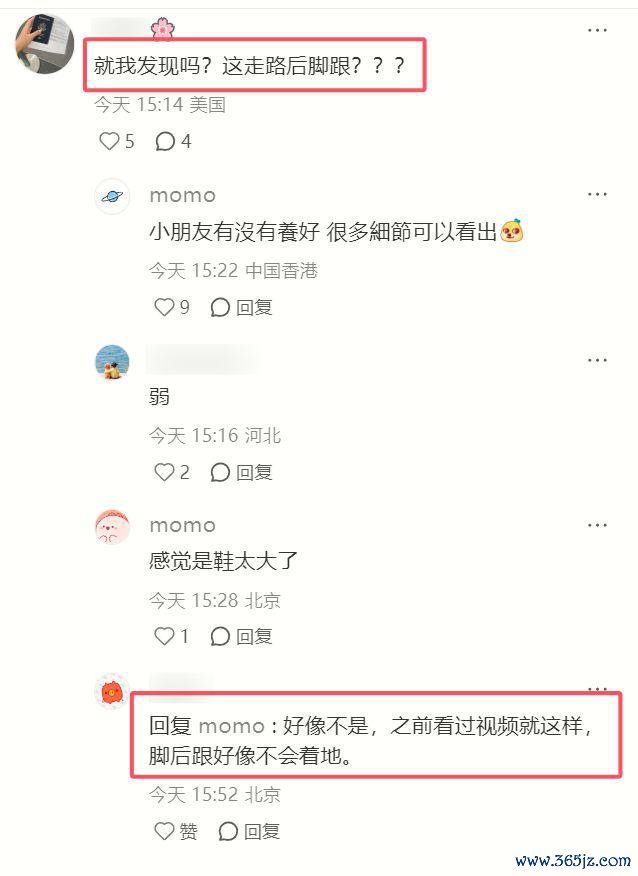The image size is (638, 876).
Task: Reply to momo's 小朋友有沒有養好 comment
Action: [241, 307]
